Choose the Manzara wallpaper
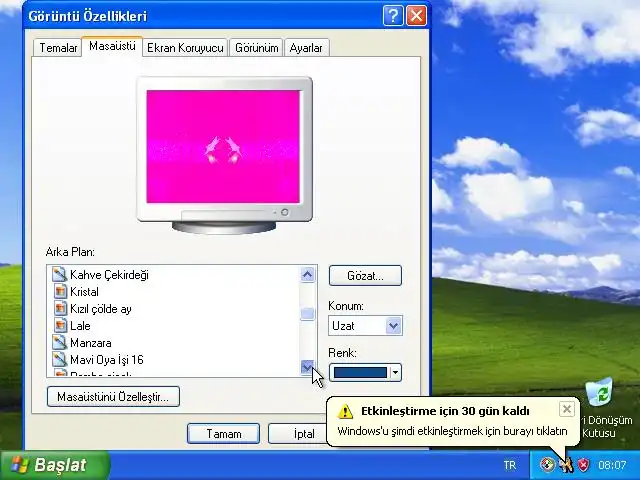 tap(91, 343)
